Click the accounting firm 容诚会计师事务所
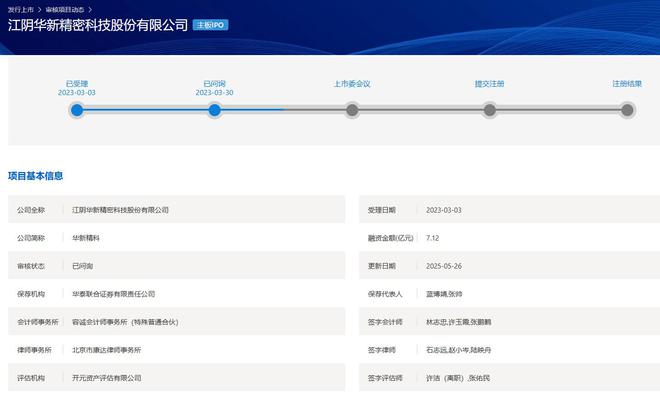 click(x=125, y=322)
